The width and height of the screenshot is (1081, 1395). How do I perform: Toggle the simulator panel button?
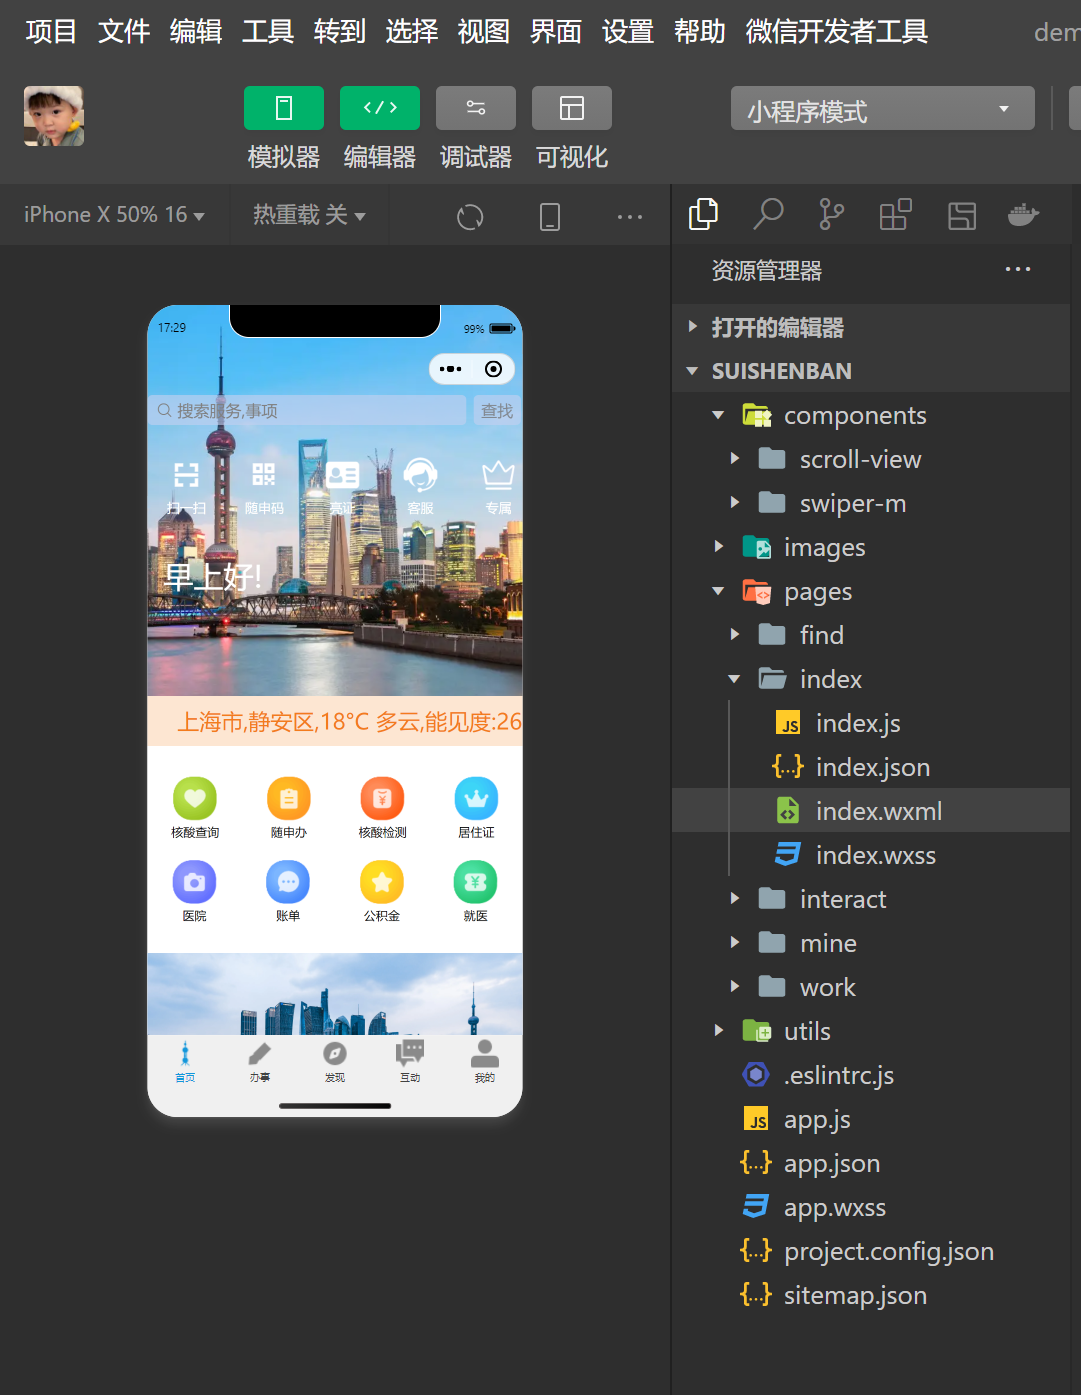284,108
